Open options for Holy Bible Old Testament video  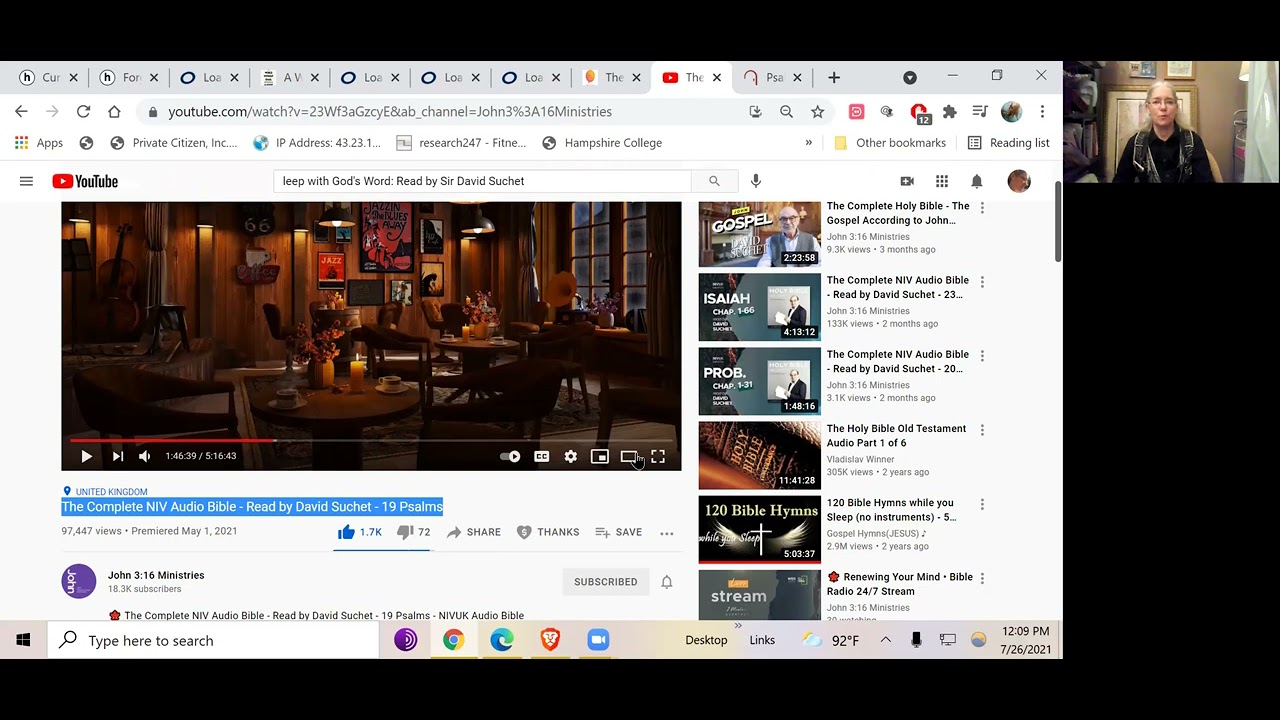coord(982,430)
